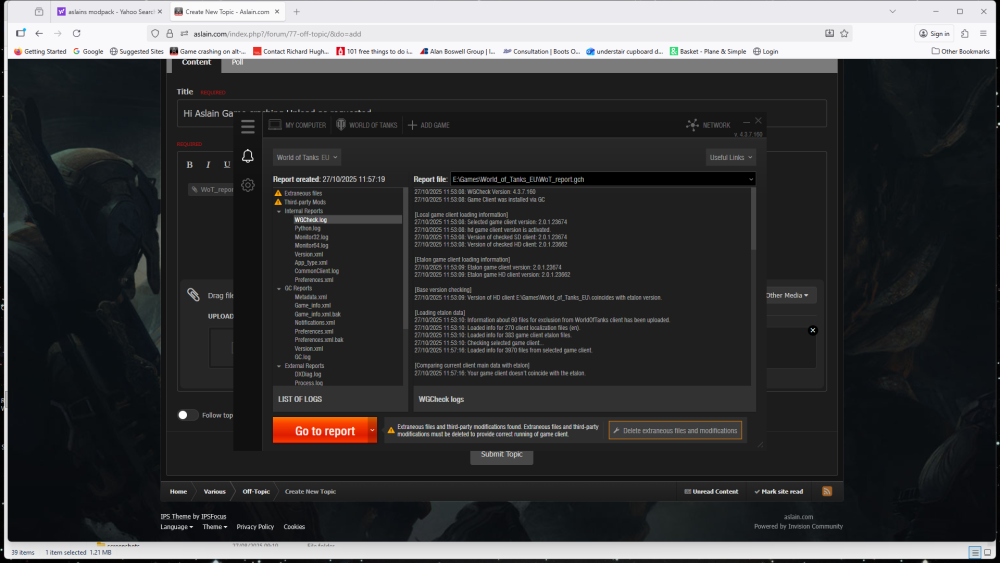This screenshot has height=563, width=1000.
Task: Select Third-party Mods warning entry
Action: (305, 202)
